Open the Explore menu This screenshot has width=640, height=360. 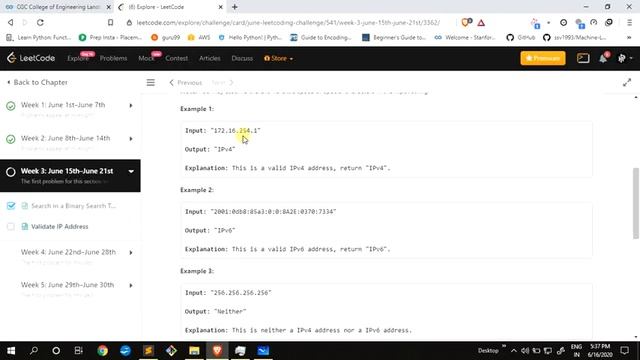(78, 58)
